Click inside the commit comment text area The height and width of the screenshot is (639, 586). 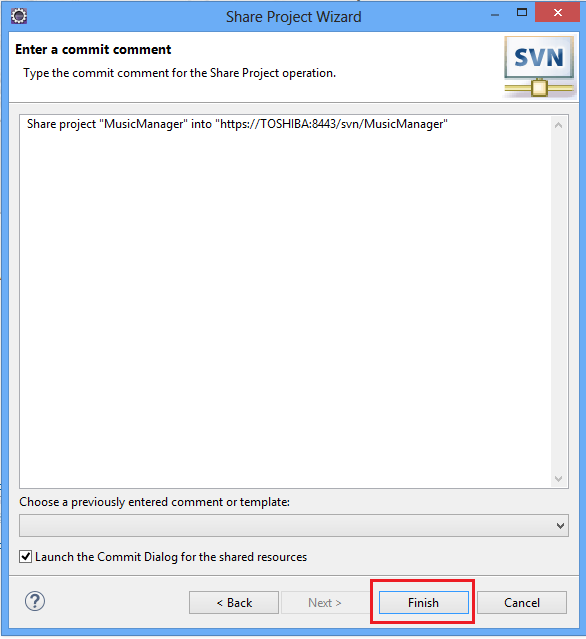click(285, 302)
